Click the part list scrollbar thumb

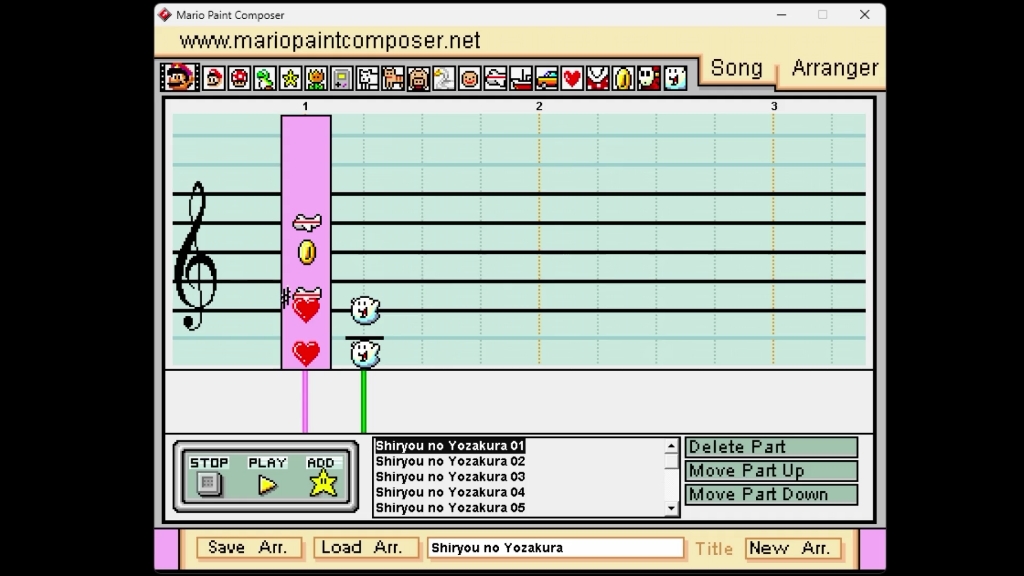coord(671,461)
